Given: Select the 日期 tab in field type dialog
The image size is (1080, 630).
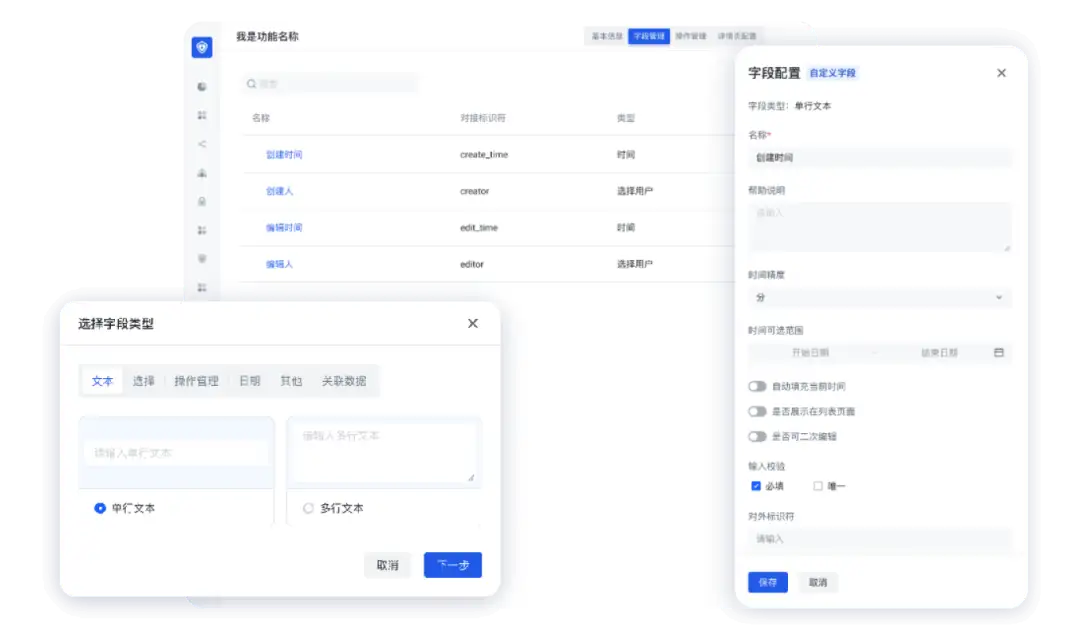Looking at the screenshot, I should (x=249, y=381).
